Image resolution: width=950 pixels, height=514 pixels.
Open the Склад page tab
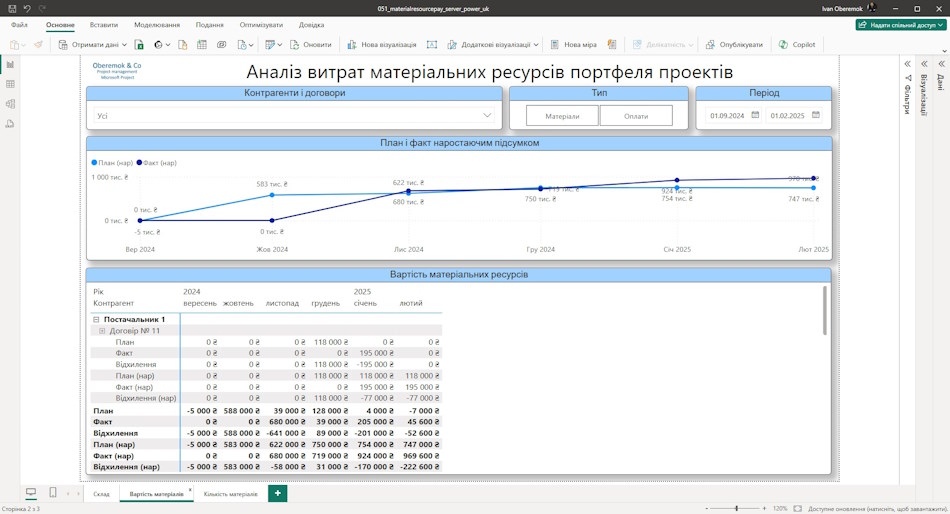(102, 494)
